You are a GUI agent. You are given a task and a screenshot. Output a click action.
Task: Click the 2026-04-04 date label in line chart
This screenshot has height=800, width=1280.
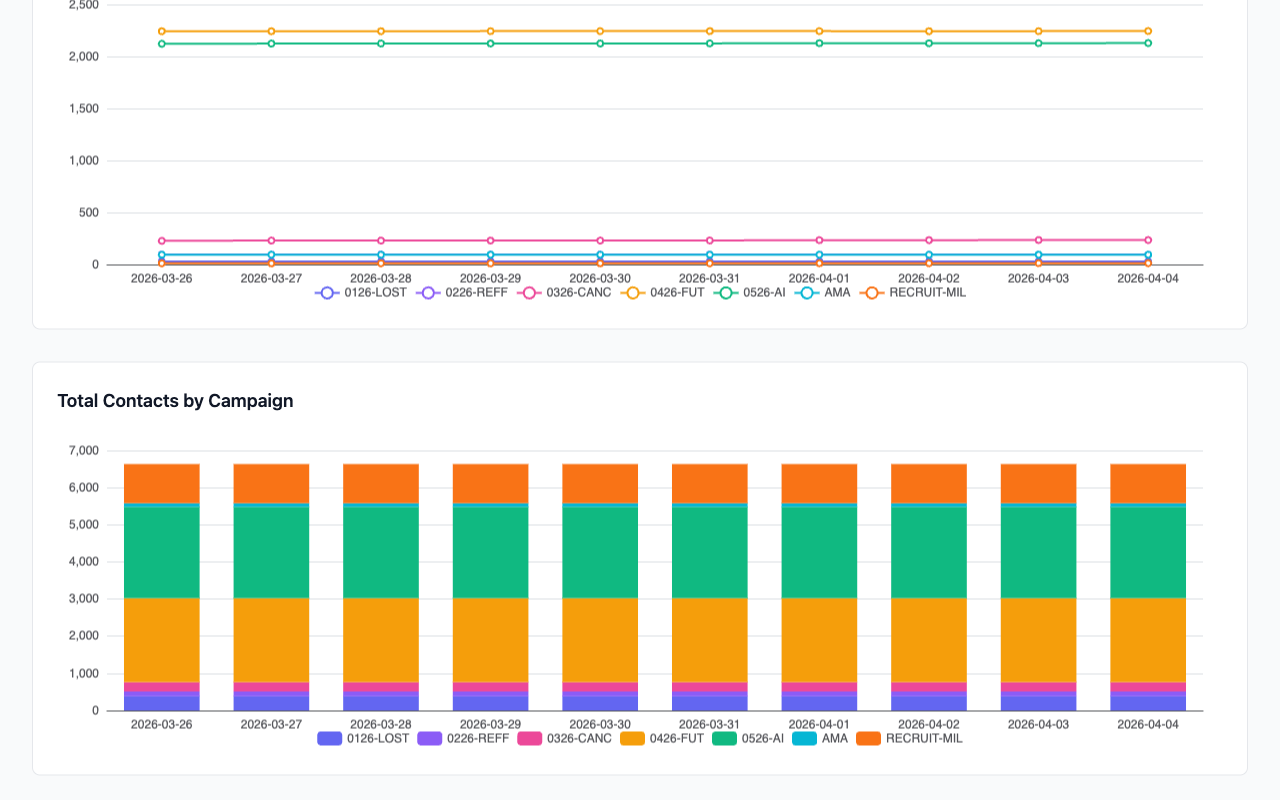1147,278
